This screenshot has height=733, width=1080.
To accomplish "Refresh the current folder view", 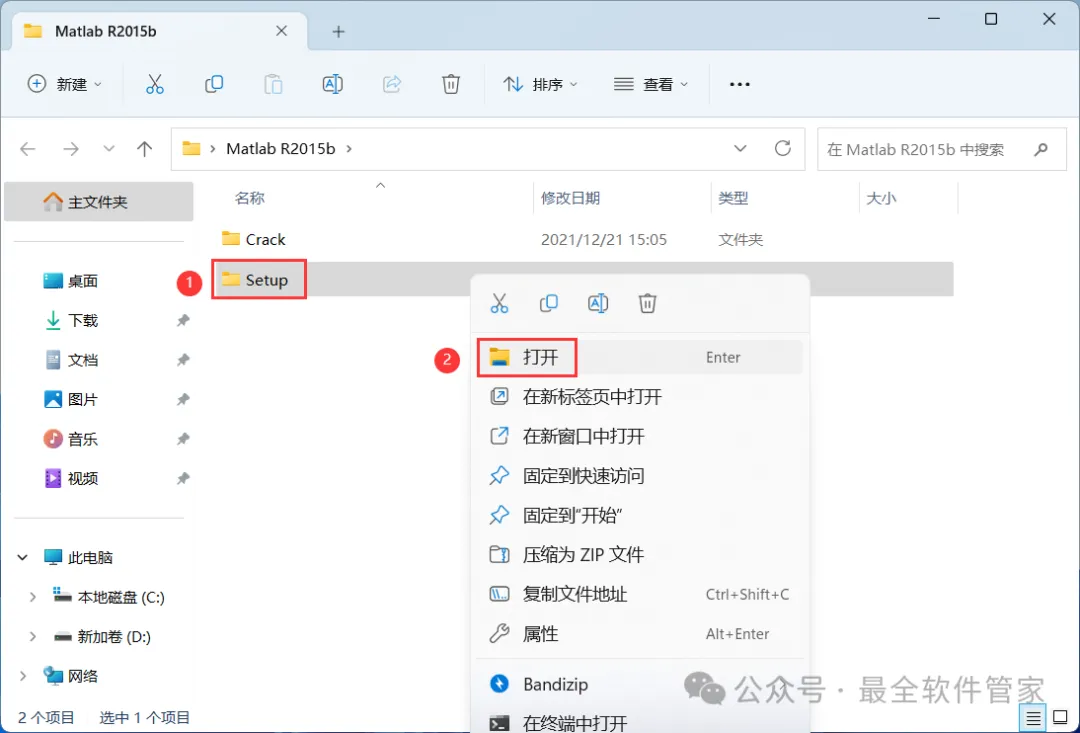I will click(782, 148).
